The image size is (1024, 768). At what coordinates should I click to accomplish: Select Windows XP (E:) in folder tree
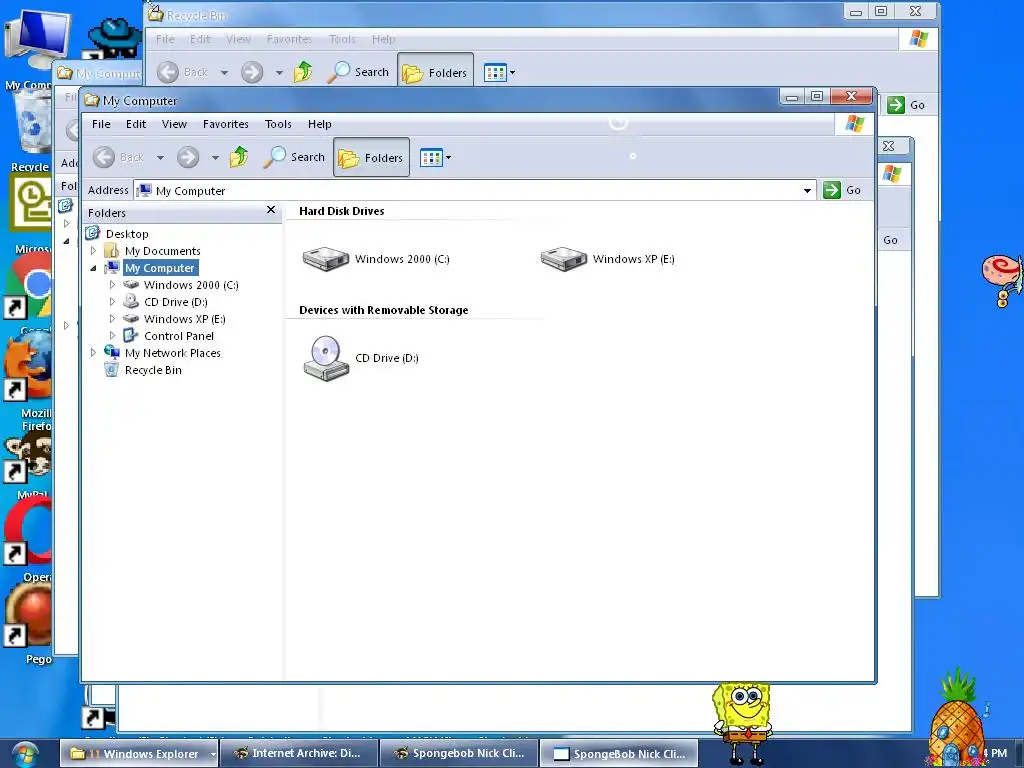(x=185, y=319)
